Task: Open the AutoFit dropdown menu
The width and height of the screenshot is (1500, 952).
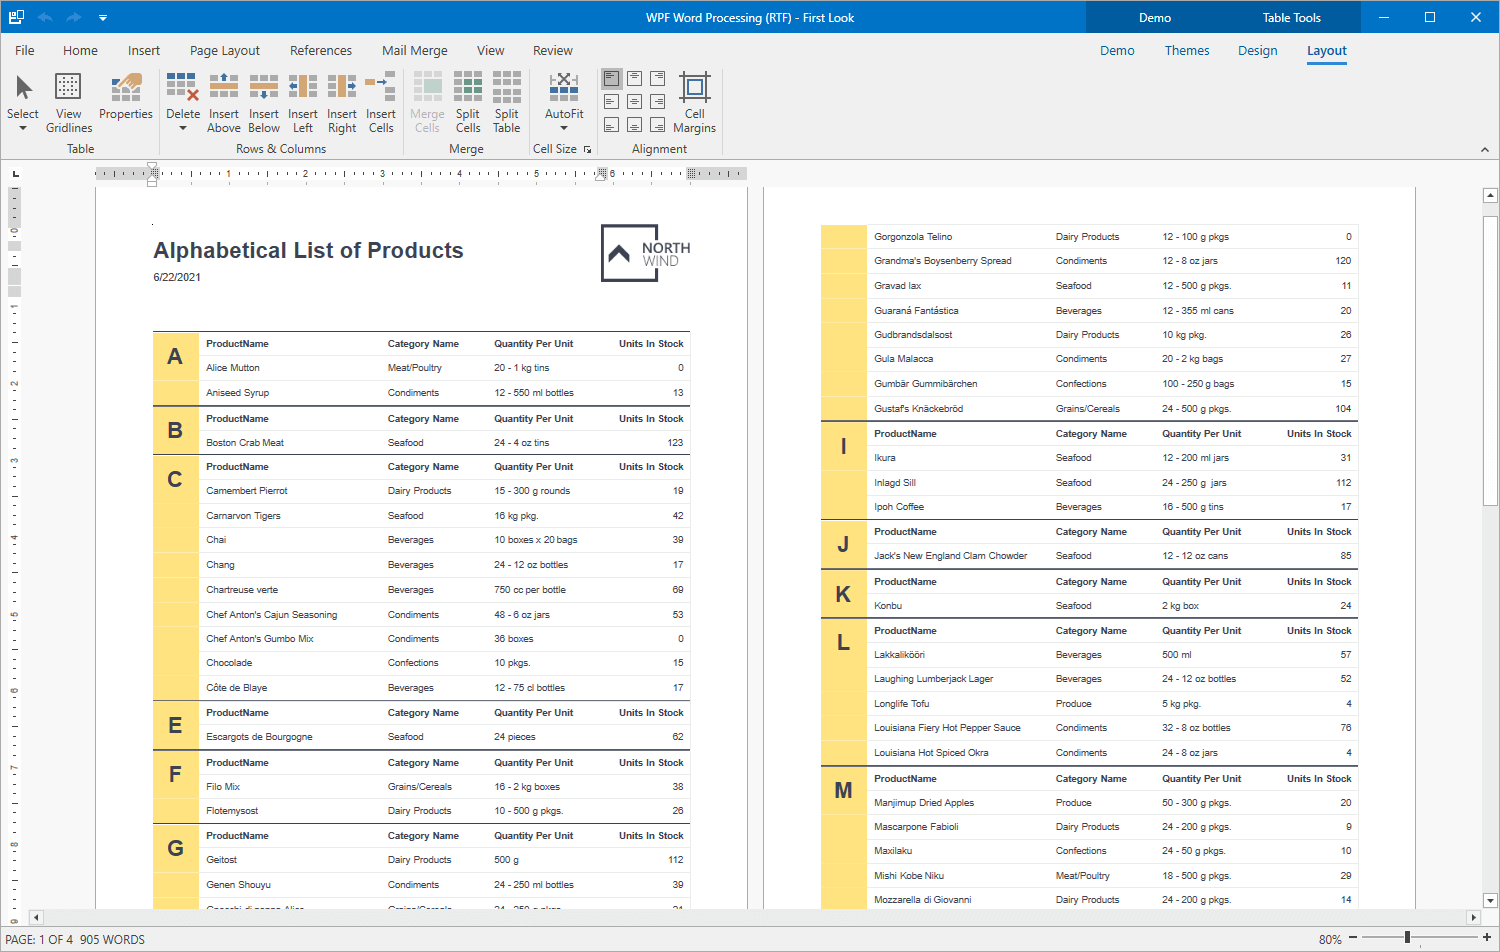Action: pyautogui.click(x=564, y=128)
